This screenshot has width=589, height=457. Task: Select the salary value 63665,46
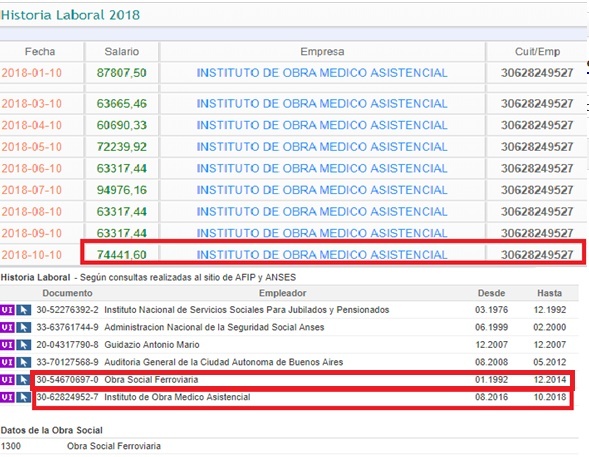pyautogui.click(x=122, y=104)
